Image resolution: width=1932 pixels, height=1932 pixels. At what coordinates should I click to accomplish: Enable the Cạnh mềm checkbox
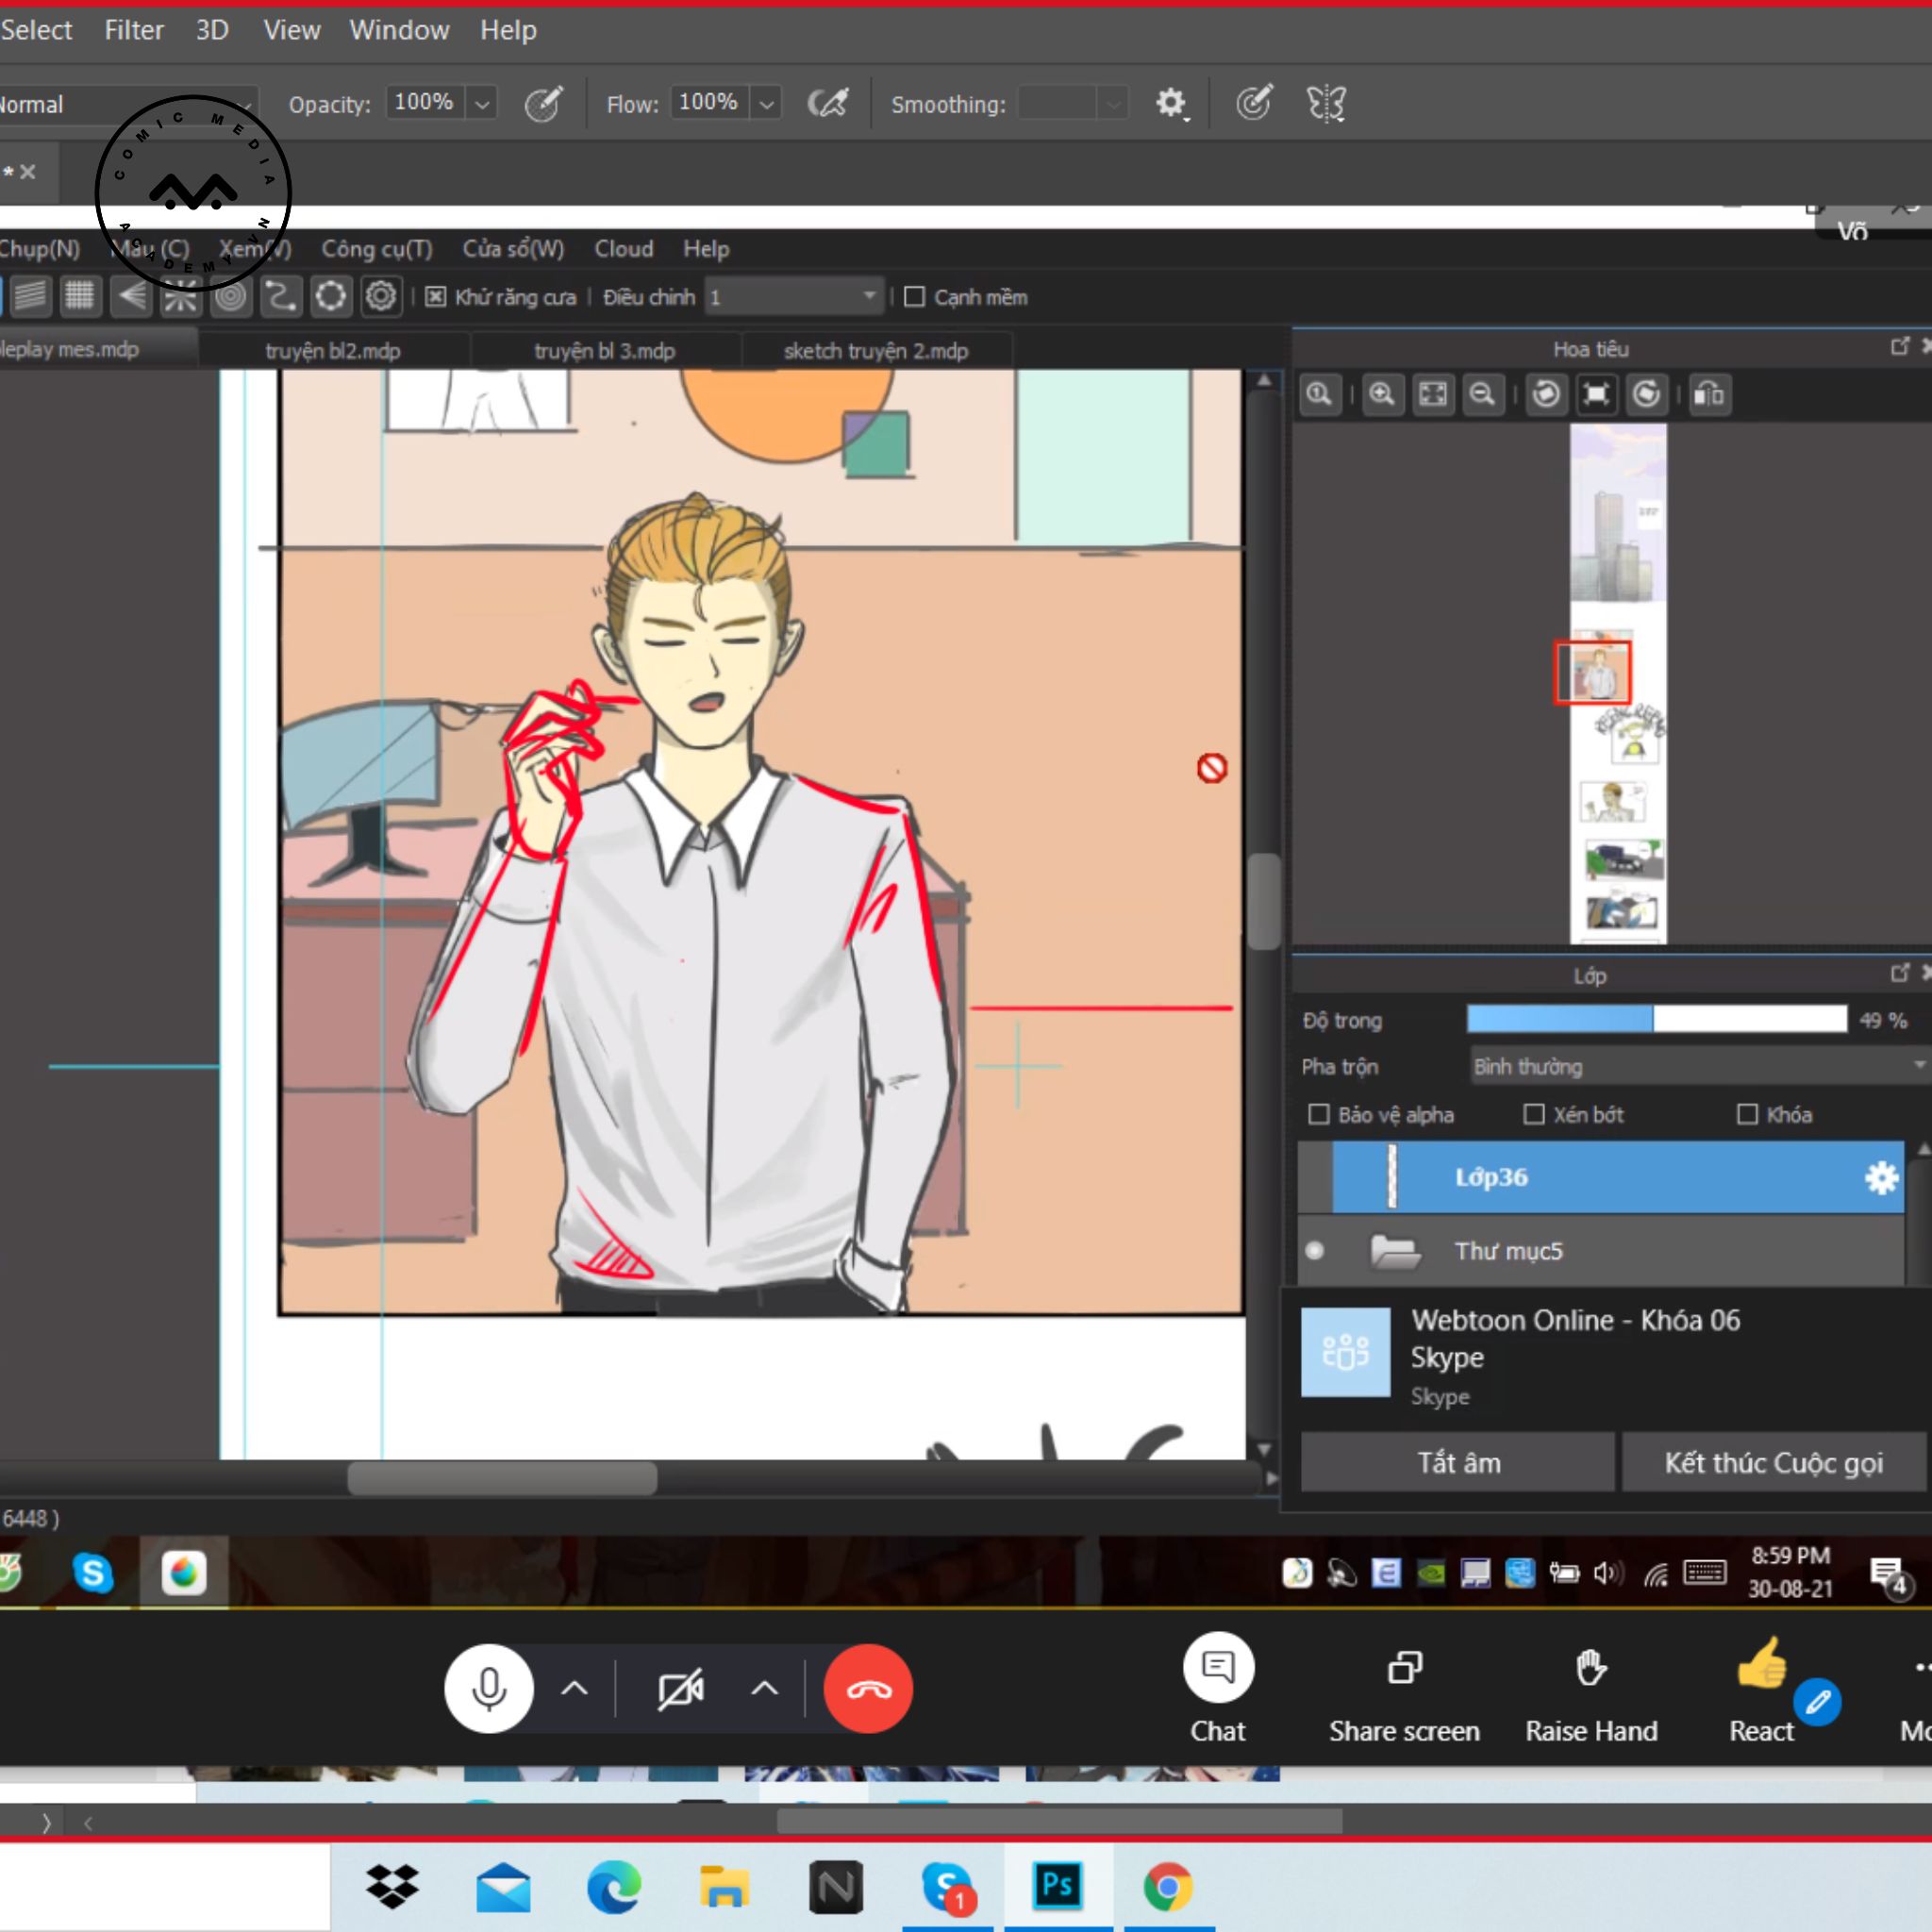(x=914, y=297)
